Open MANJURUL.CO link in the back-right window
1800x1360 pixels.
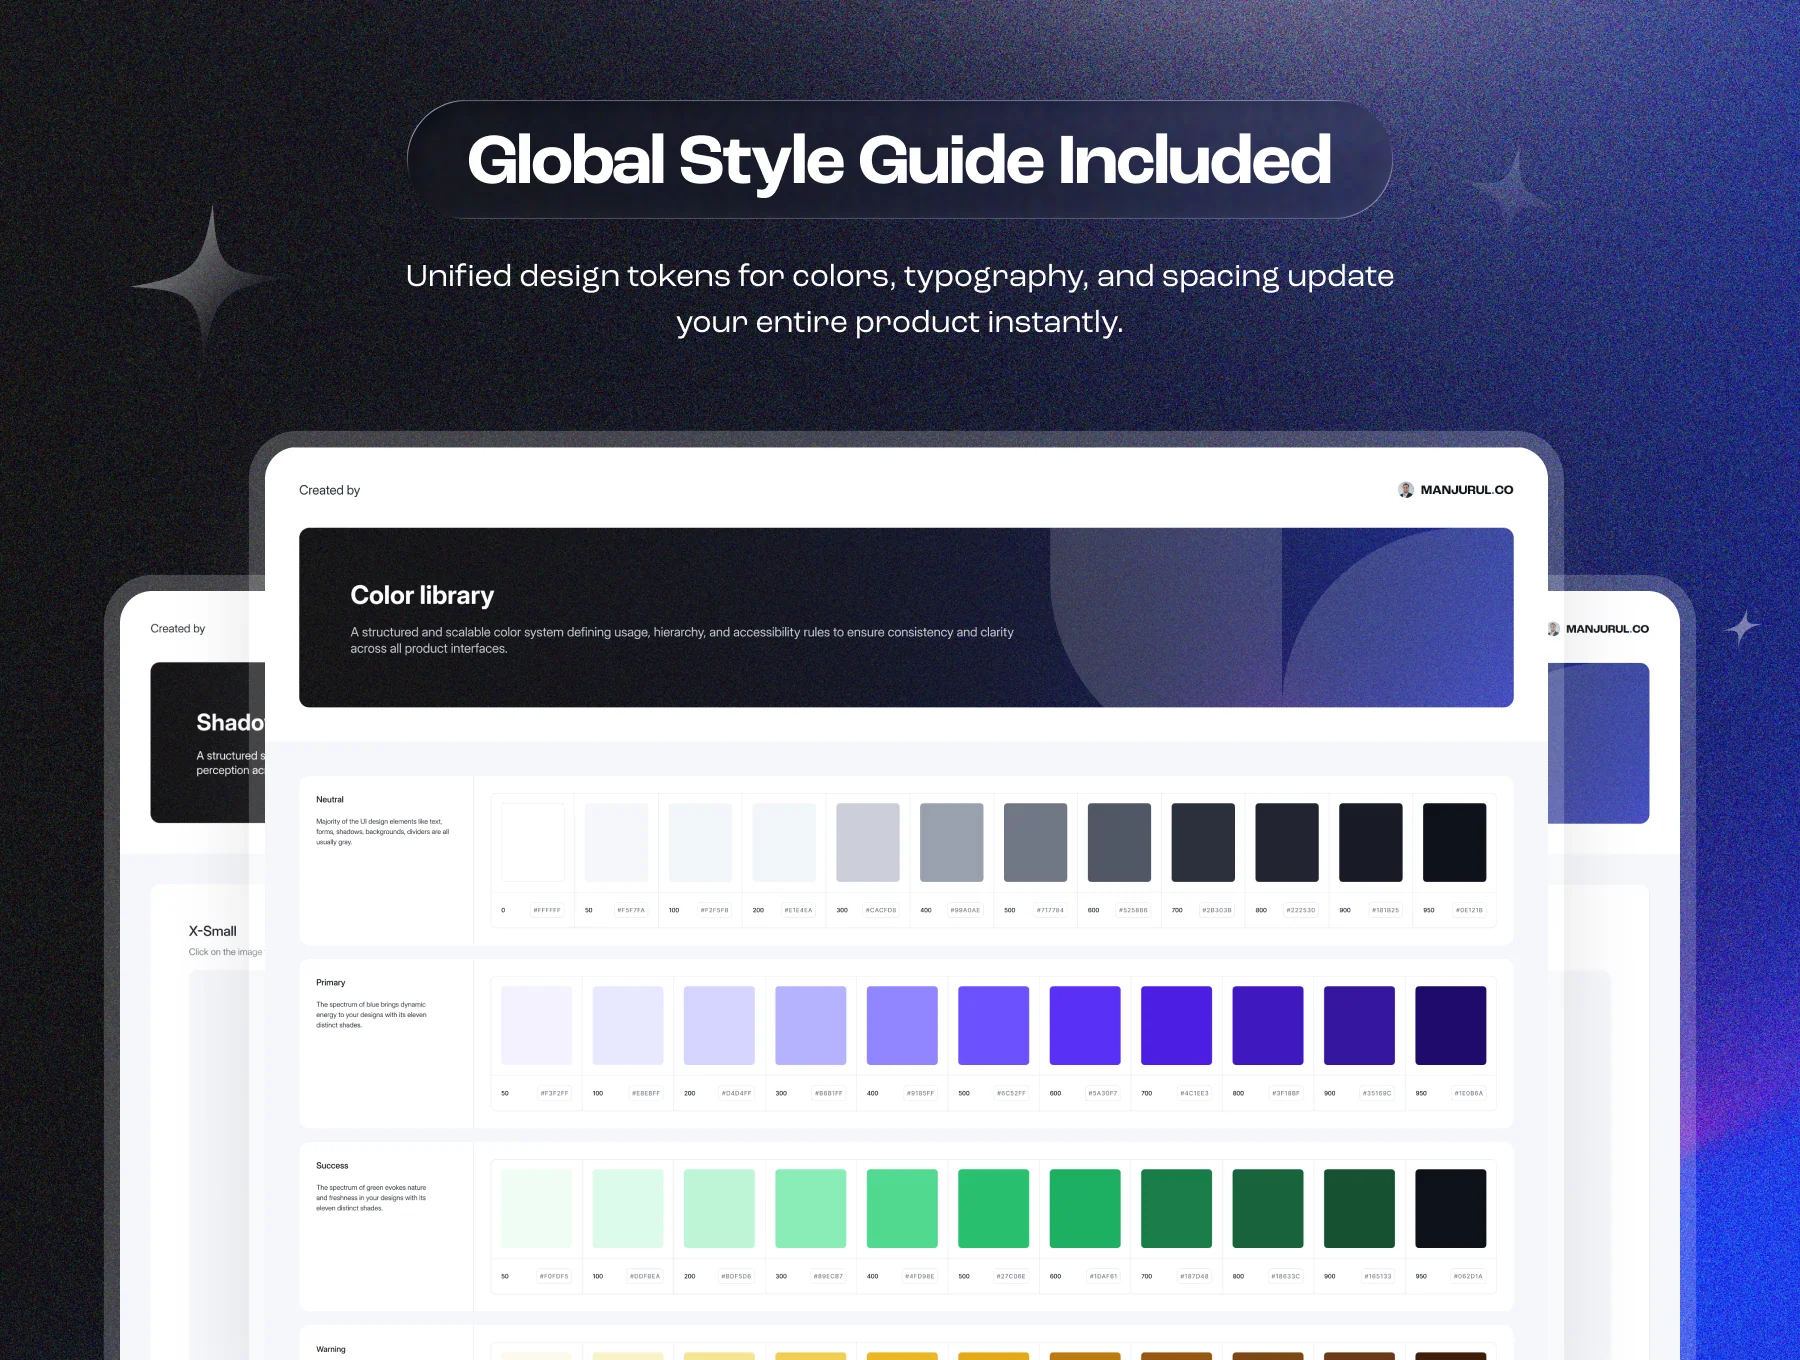1607,629
